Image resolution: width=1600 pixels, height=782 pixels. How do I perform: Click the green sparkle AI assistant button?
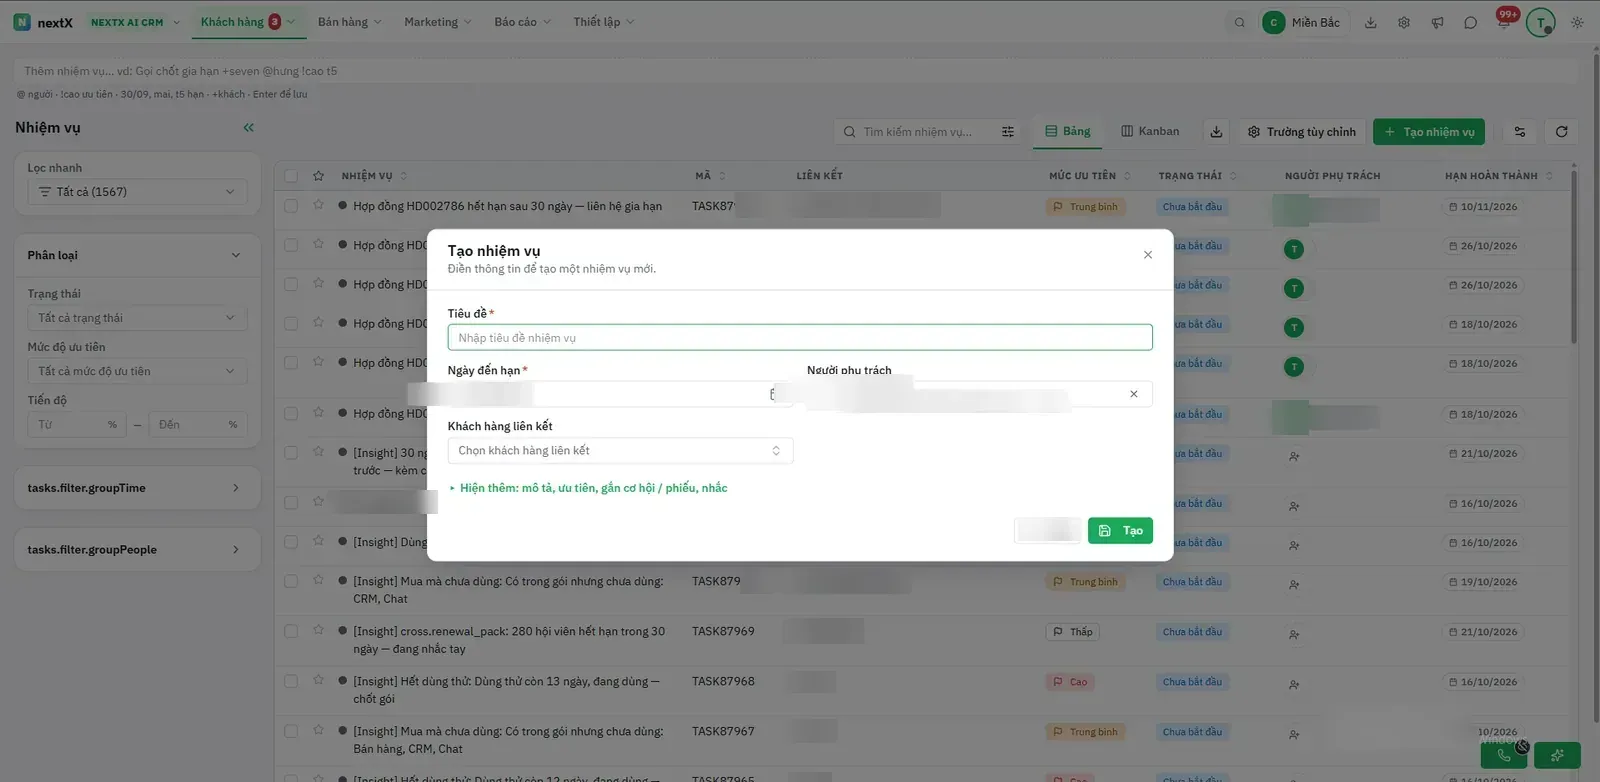pos(1557,755)
